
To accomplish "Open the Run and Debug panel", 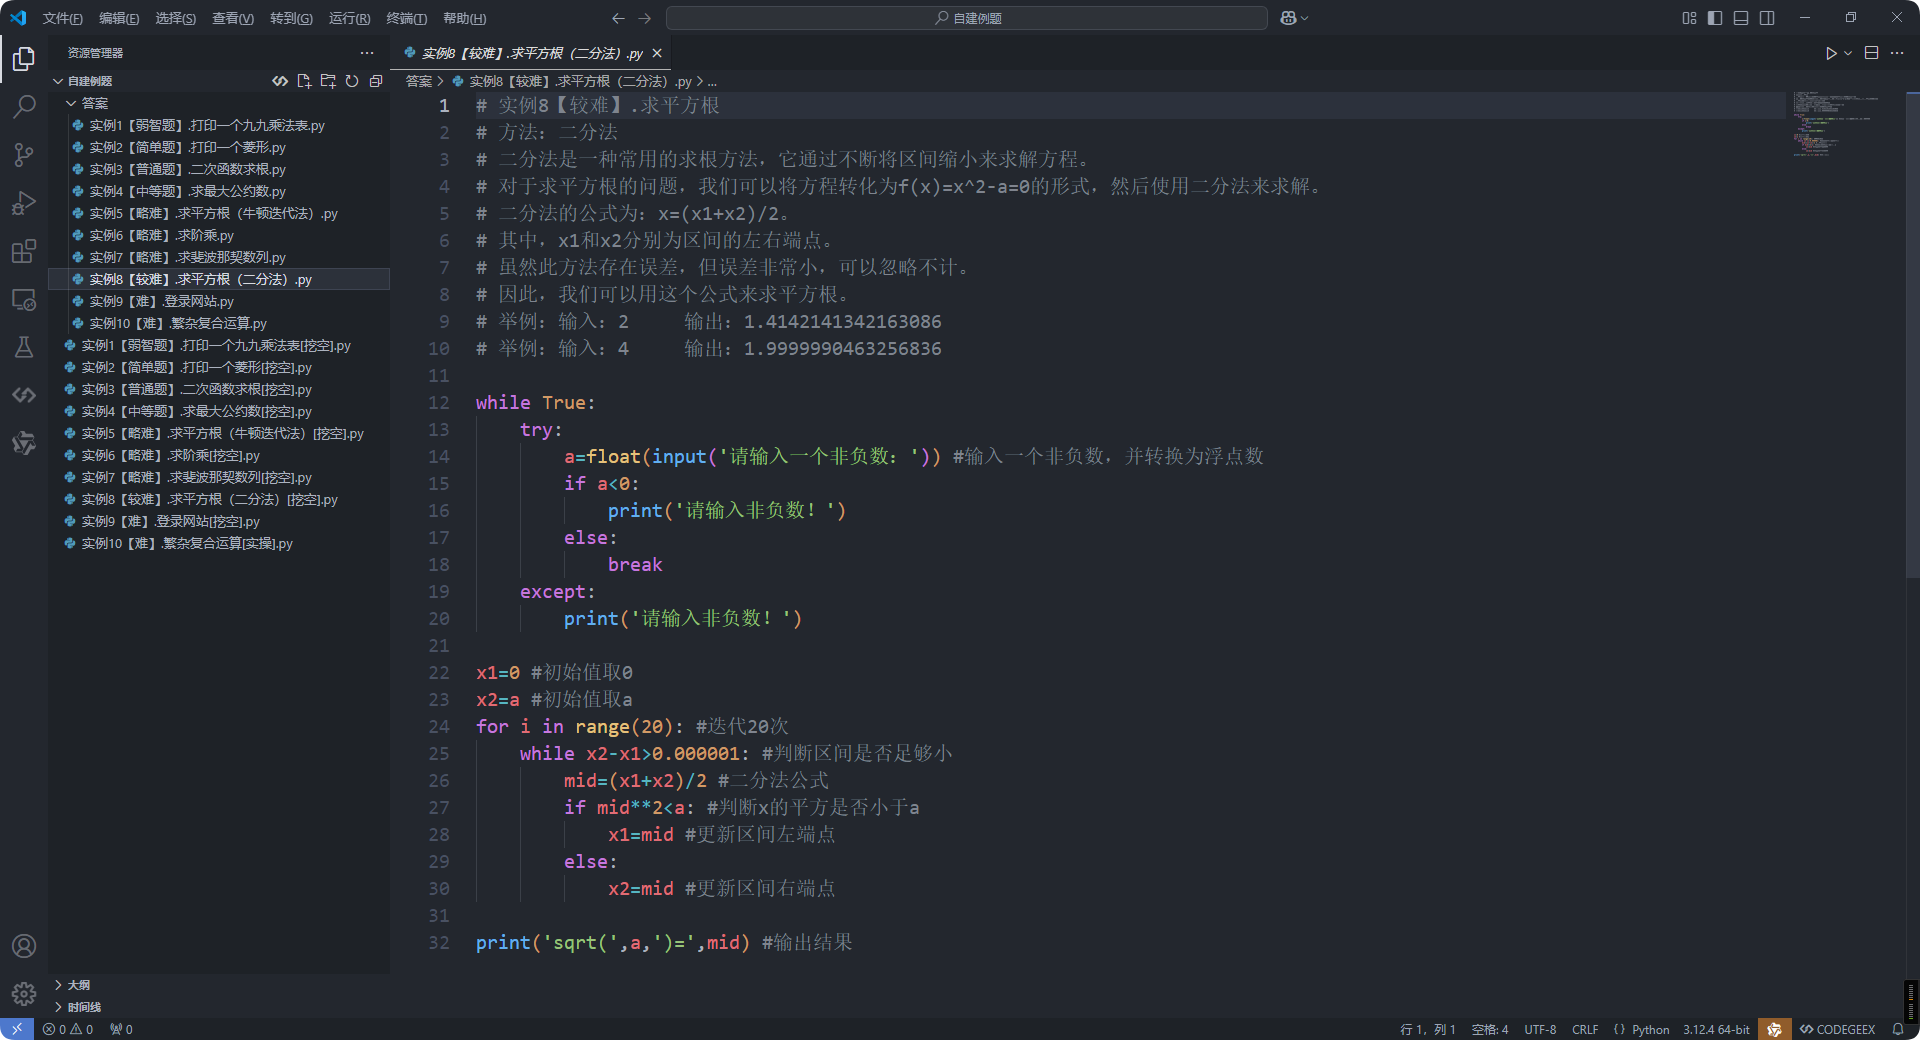I will point(23,203).
